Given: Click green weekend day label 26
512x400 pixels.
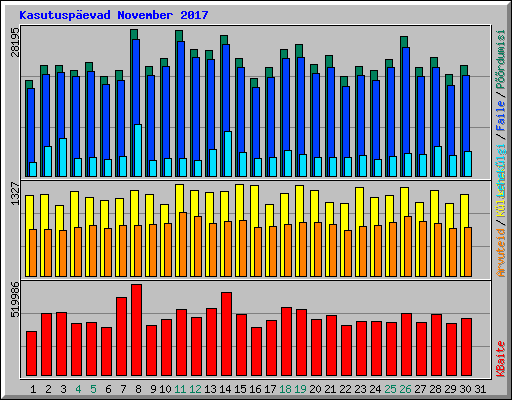Looking at the screenshot, I should click(405, 389).
